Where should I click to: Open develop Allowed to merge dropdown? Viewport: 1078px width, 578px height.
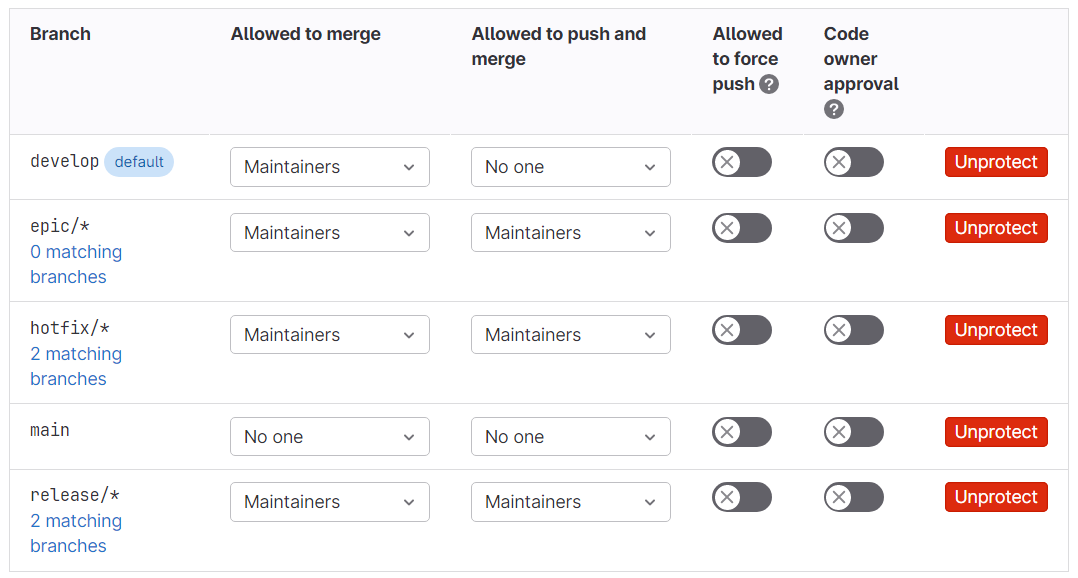pos(330,167)
